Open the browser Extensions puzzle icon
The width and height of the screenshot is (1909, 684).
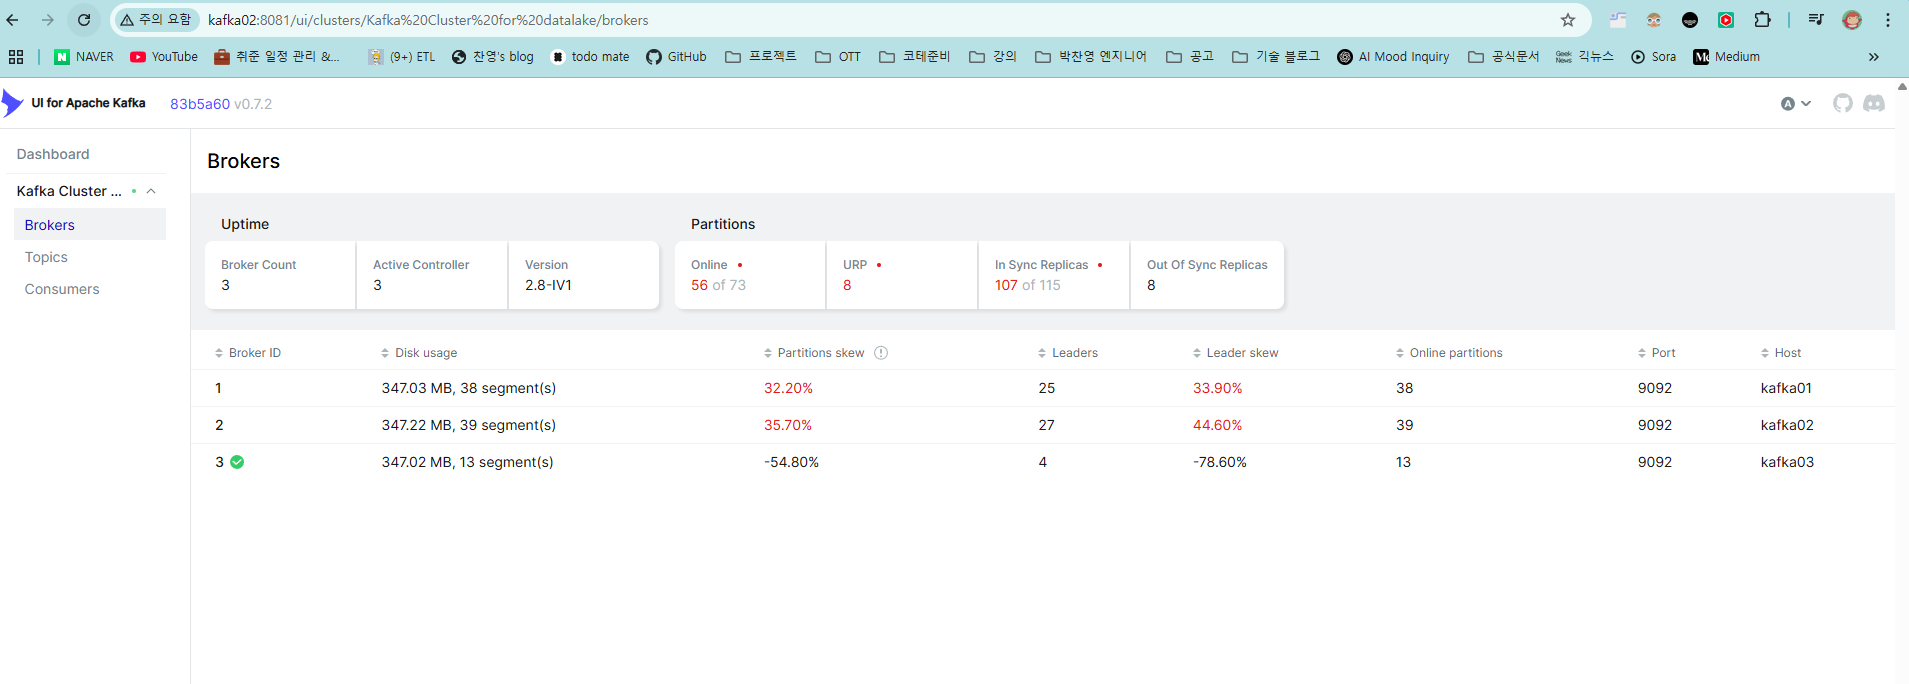tap(1762, 20)
